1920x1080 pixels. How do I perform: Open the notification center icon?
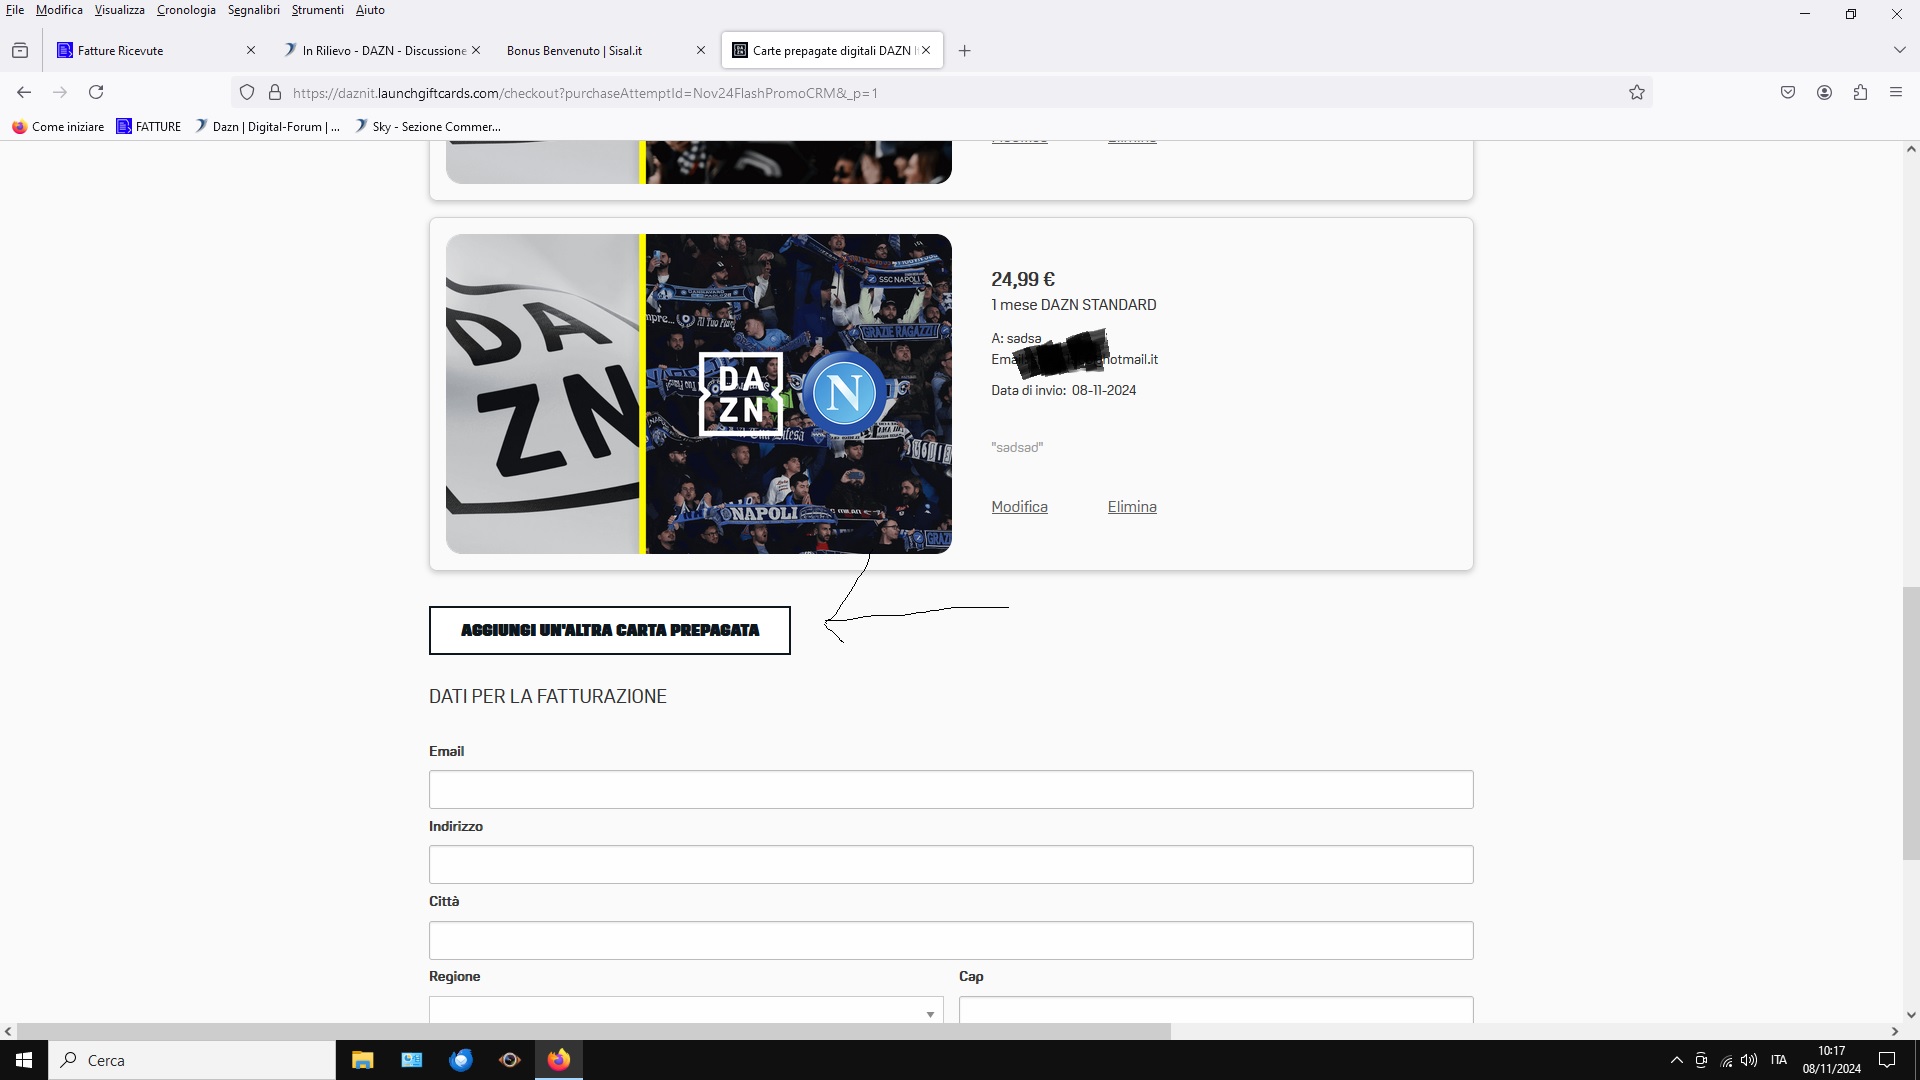click(1887, 1060)
